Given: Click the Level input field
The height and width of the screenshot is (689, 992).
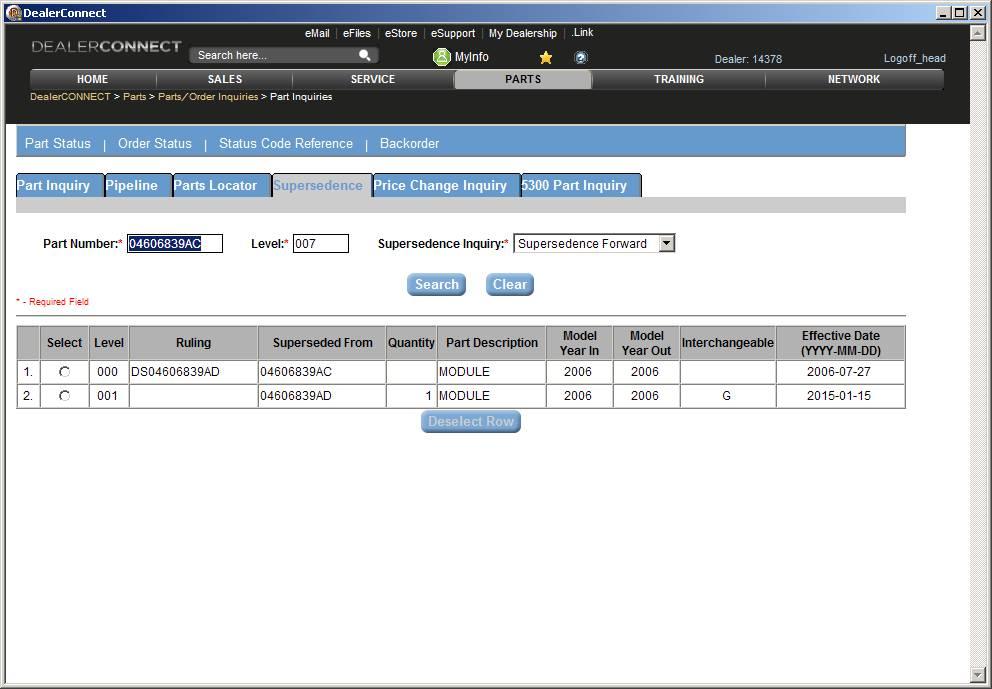Looking at the screenshot, I should pyautogui.click(x=321, y=244).
